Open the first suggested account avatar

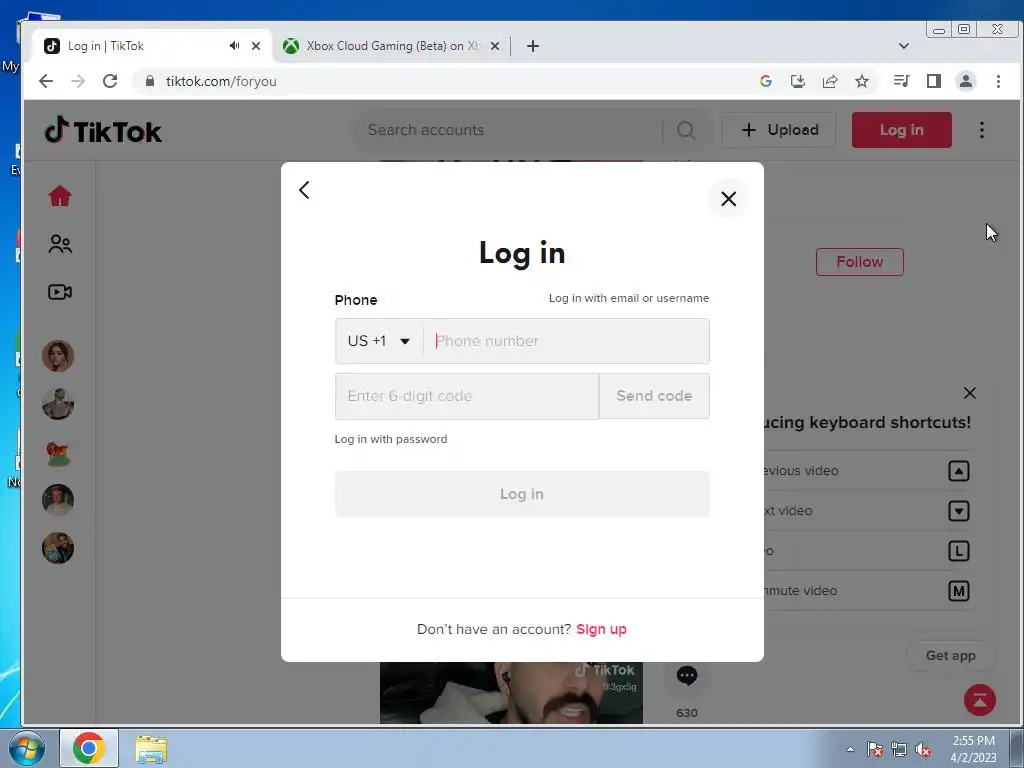(x=58, y=356)
